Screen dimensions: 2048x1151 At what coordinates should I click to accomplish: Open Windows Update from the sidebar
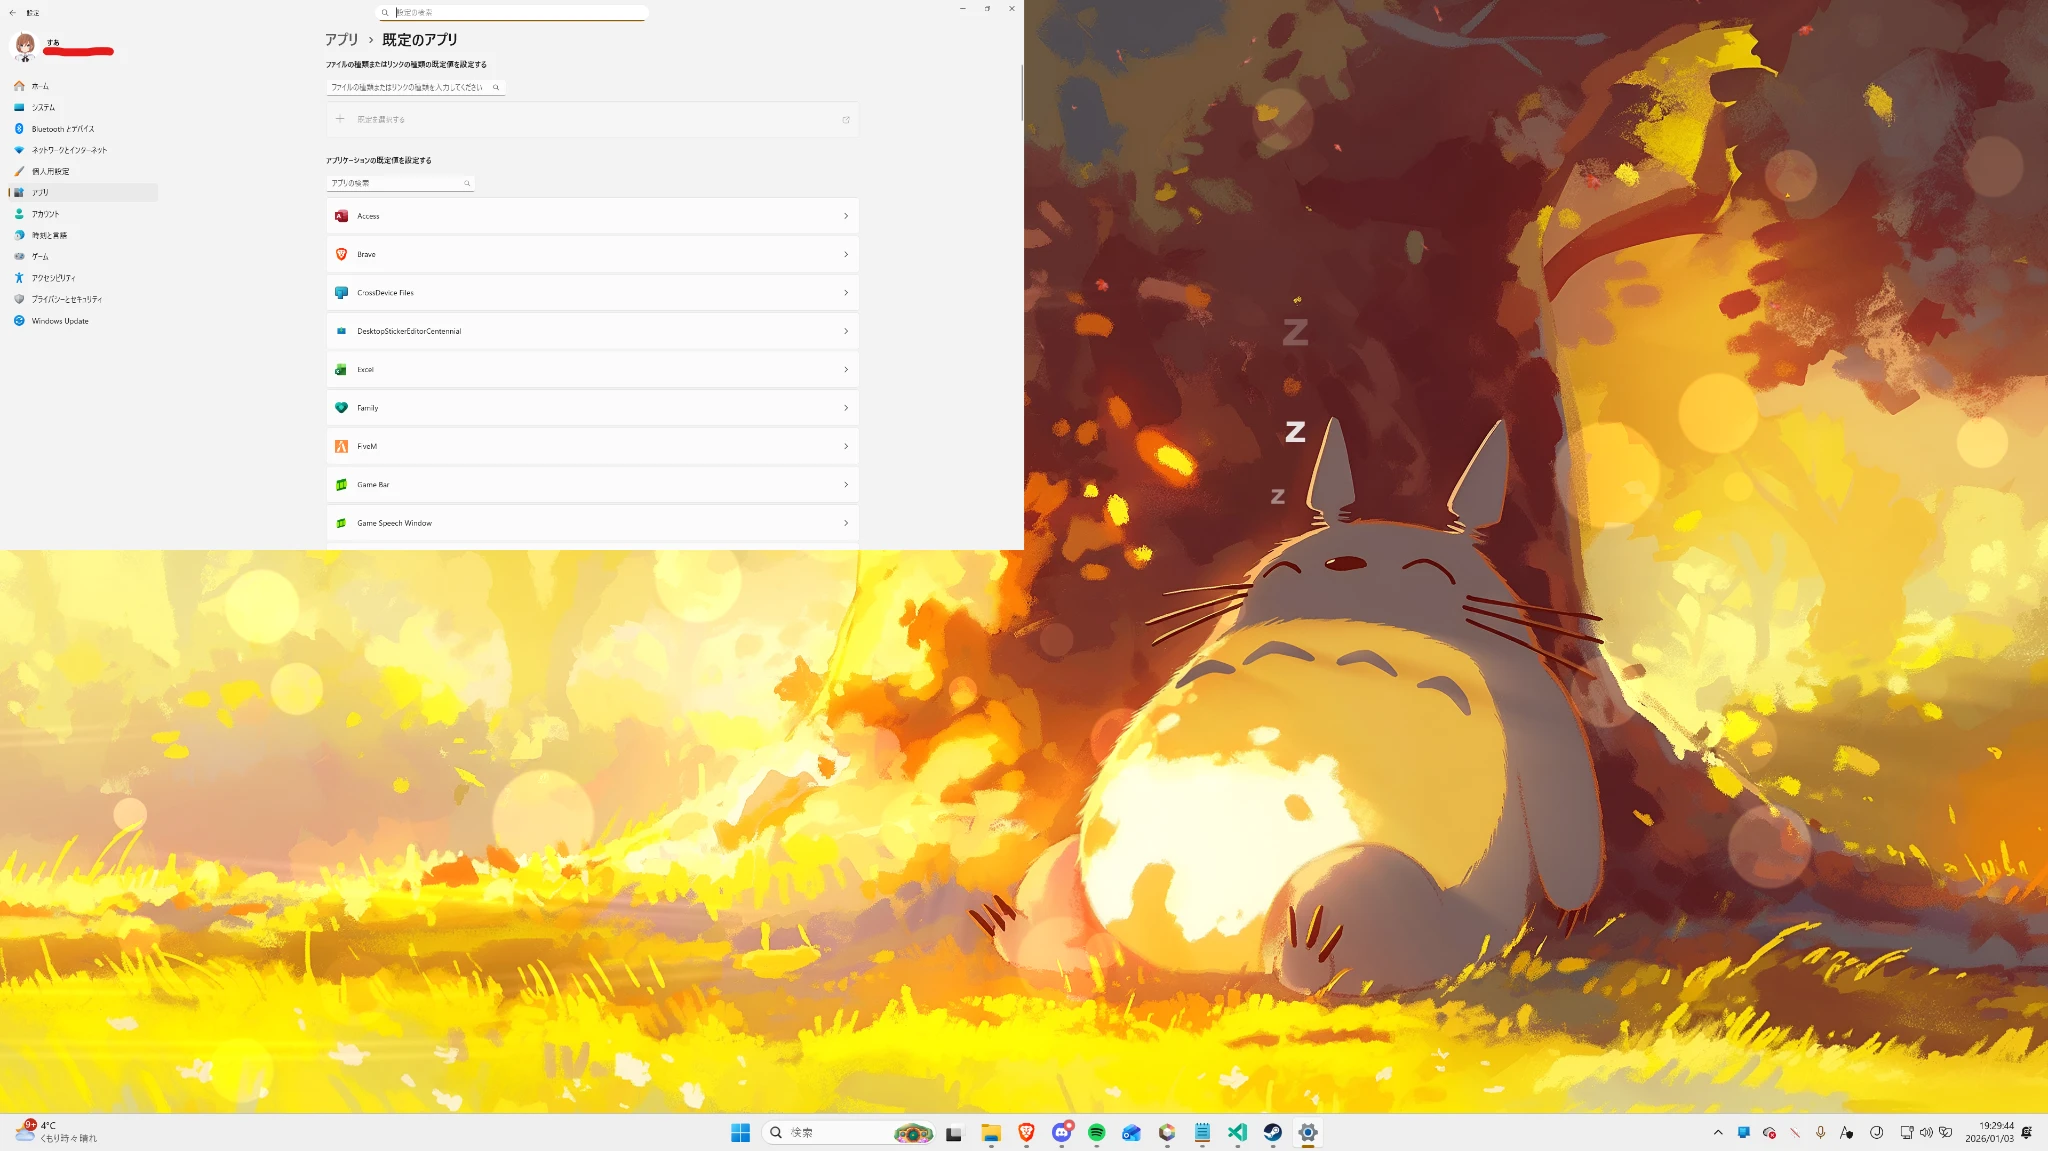[x=60, y=321]
